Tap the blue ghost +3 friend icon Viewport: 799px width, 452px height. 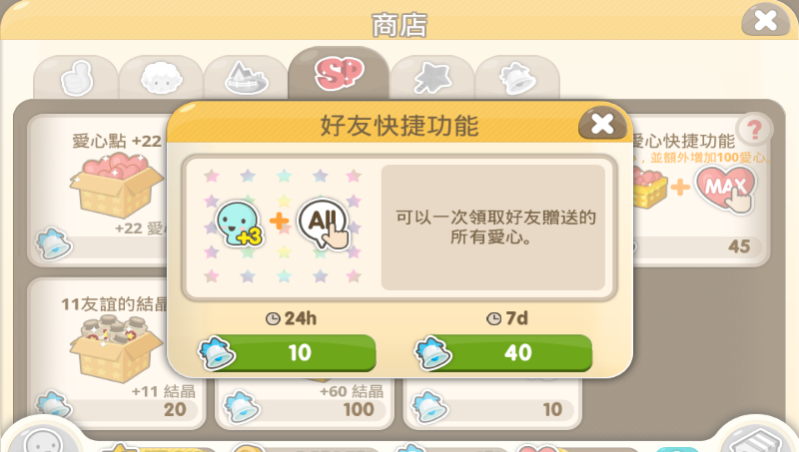pos(239,224)
